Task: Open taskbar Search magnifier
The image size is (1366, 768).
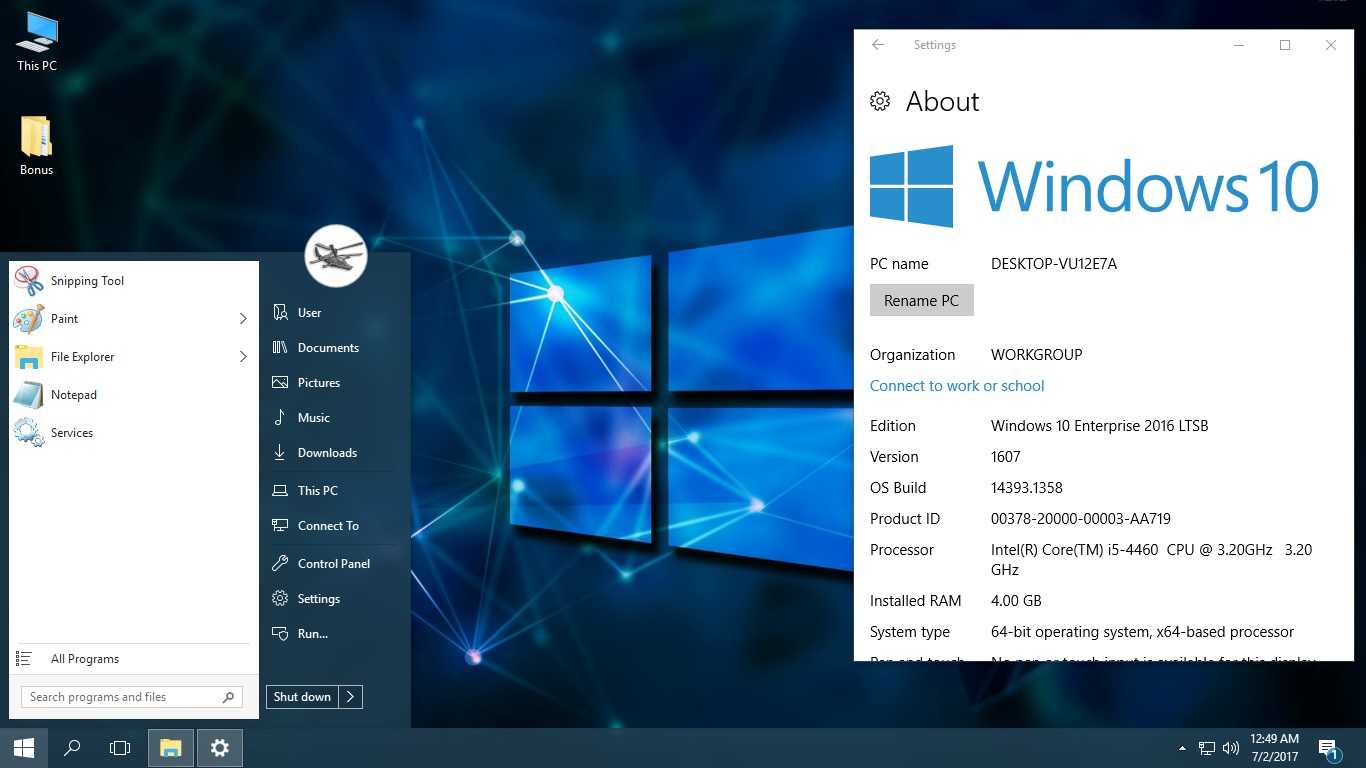Action: pos(72,748)
